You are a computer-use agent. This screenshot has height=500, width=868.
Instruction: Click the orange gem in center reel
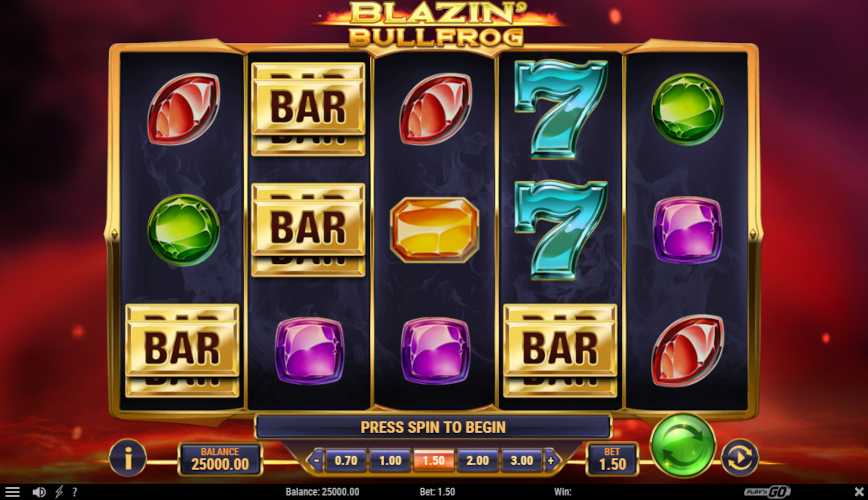(435, 229)
